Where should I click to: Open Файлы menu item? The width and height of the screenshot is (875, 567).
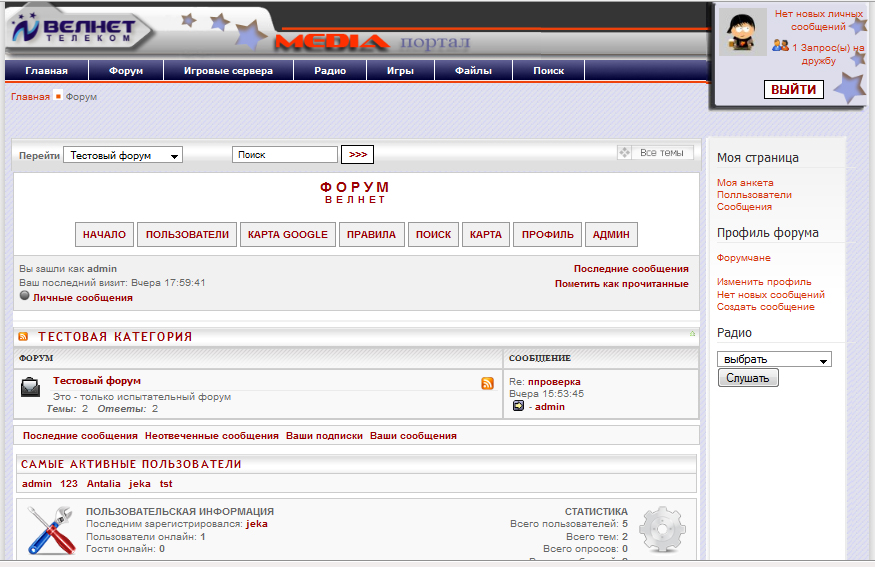point(473,71)
